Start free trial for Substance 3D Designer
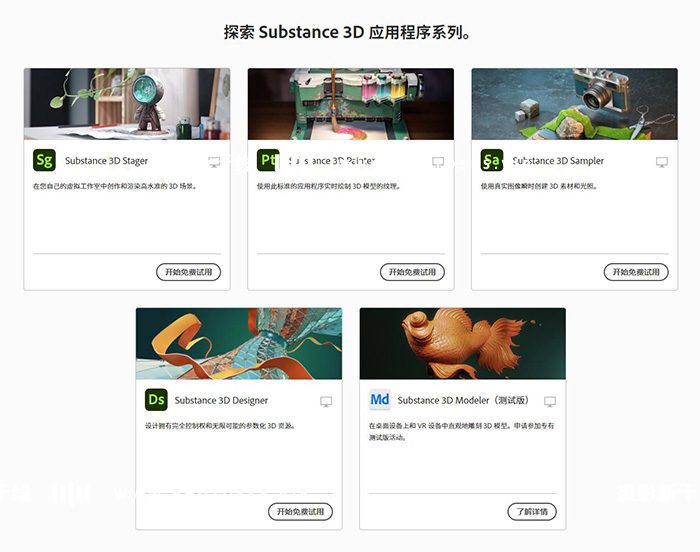The width and height of the screenshot is (700, 552). (300, 511)
